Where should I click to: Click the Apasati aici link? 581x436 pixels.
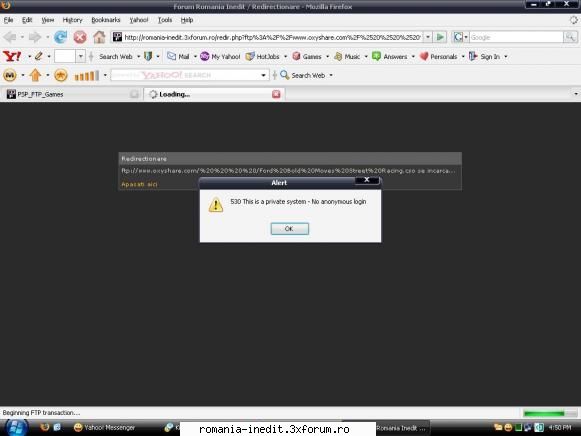tap(139, 184)
